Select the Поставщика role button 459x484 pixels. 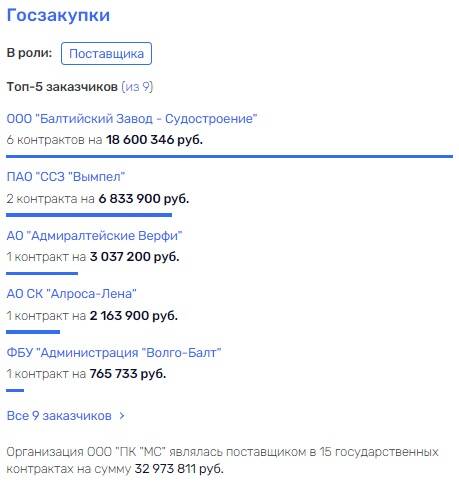[x=106, y=54]
